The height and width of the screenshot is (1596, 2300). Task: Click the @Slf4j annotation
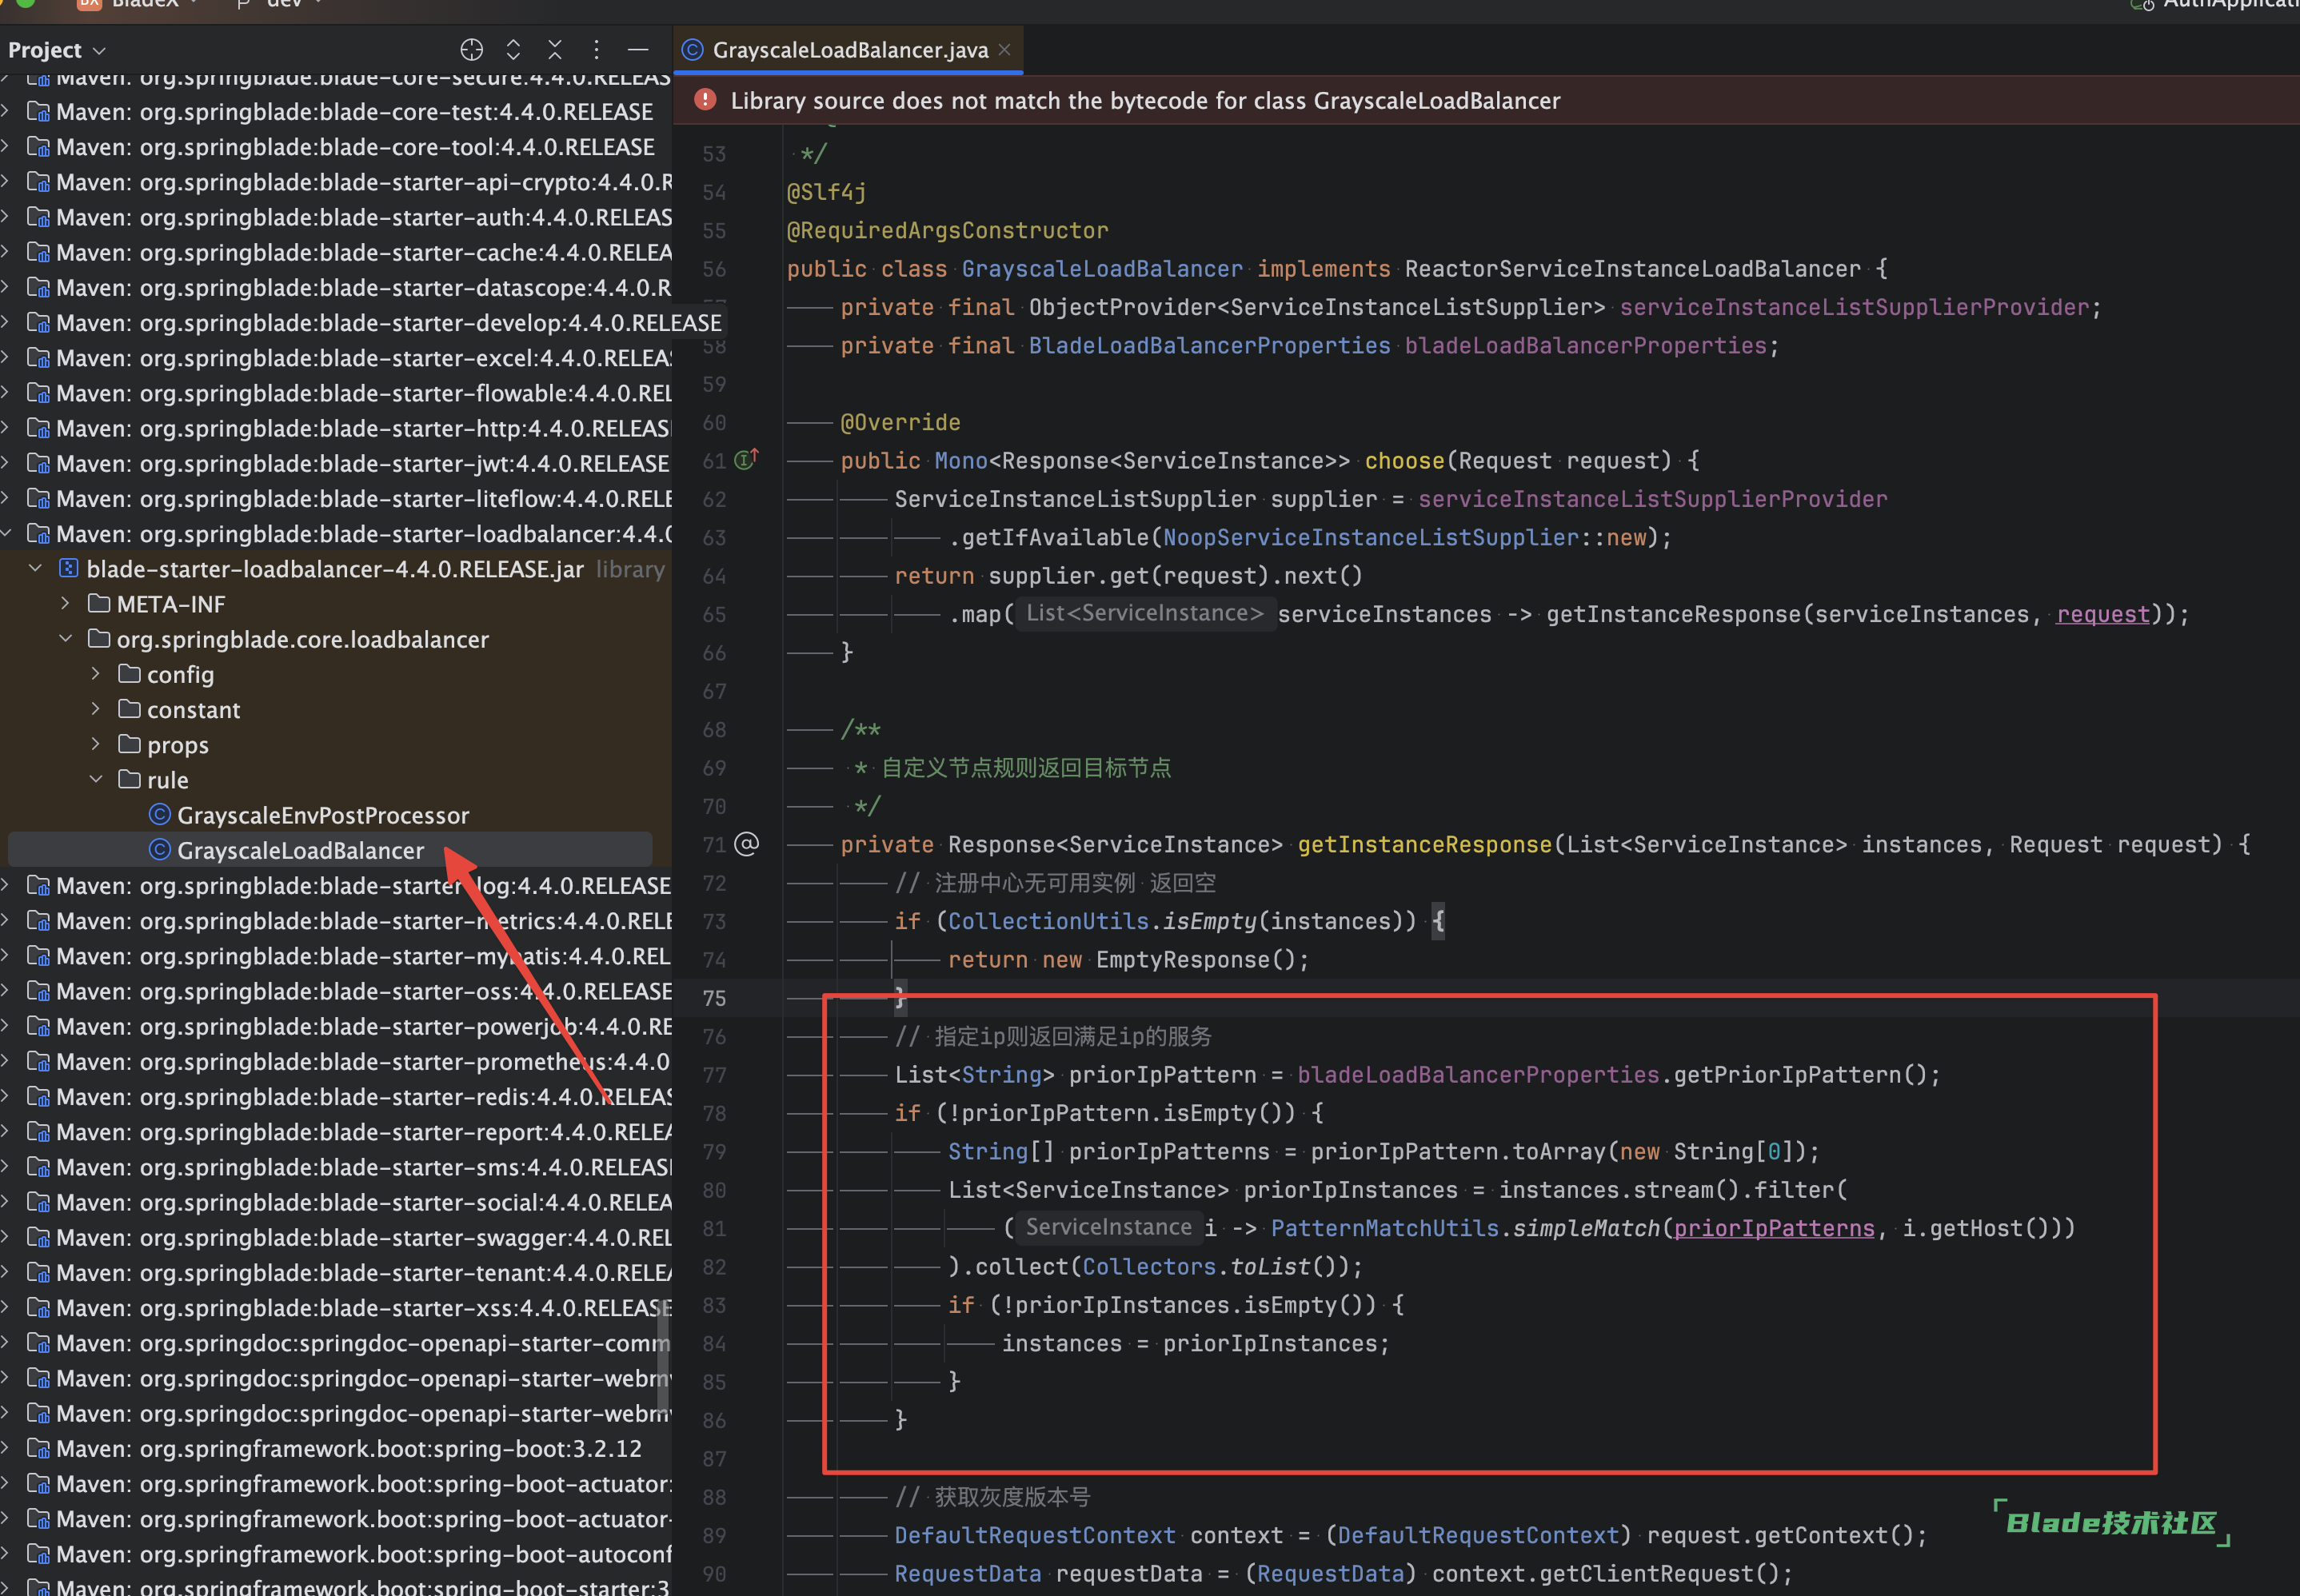826,191
